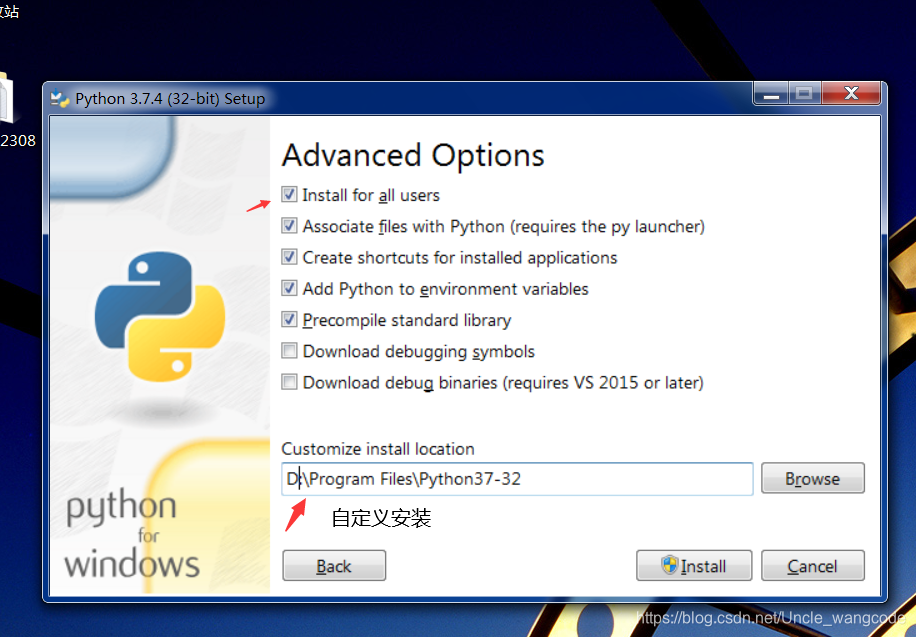Viewport: 916px width, 637px height.
Task: Toggle Precompile standard library checkbox
Action: [289, 319]
